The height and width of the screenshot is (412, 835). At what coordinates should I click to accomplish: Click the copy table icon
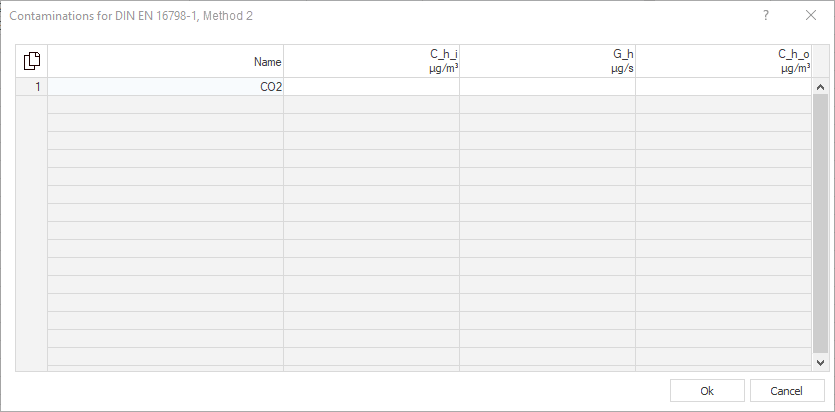pyautogui.click(x=31, y=61)
